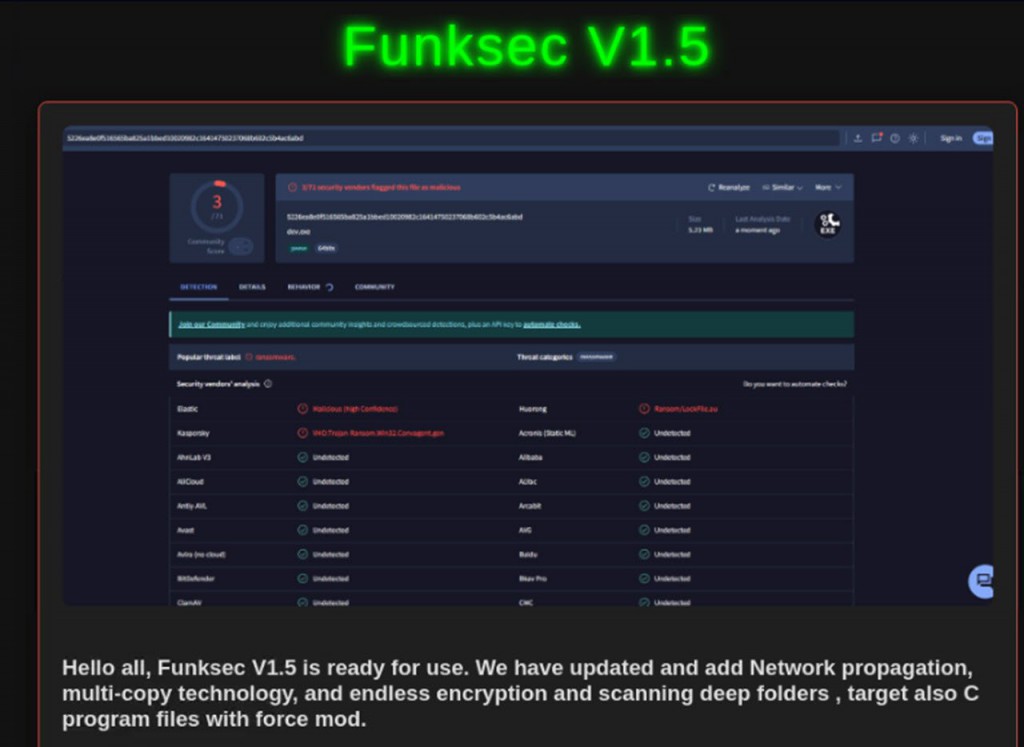Image resolution: width=1024 pixels, height=747 pixels.
Task: Open the notifications icon with the red dot
Action: click(877, 138)
